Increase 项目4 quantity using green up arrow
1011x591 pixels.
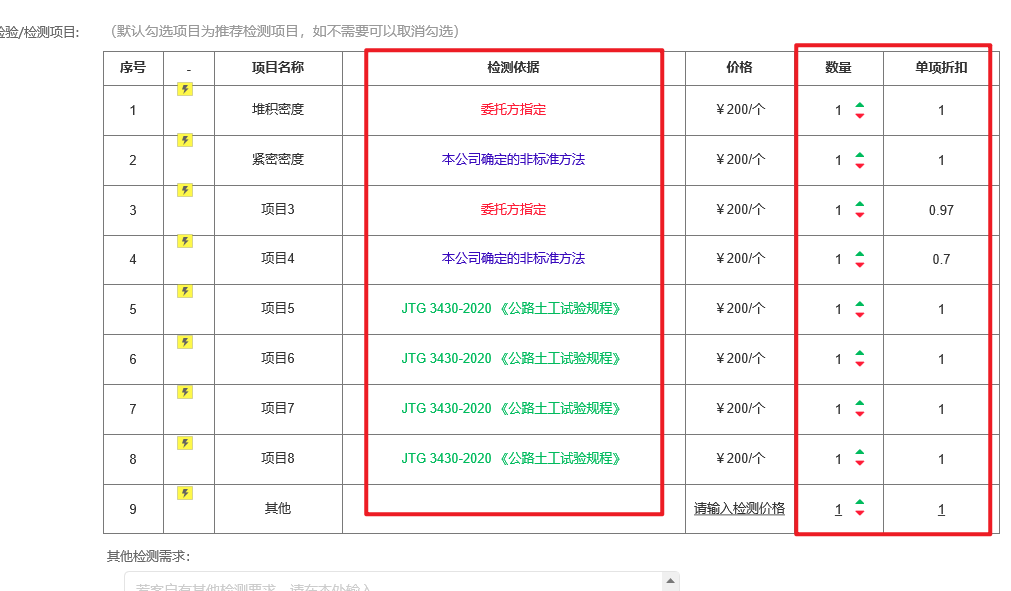tap(859, 254)
